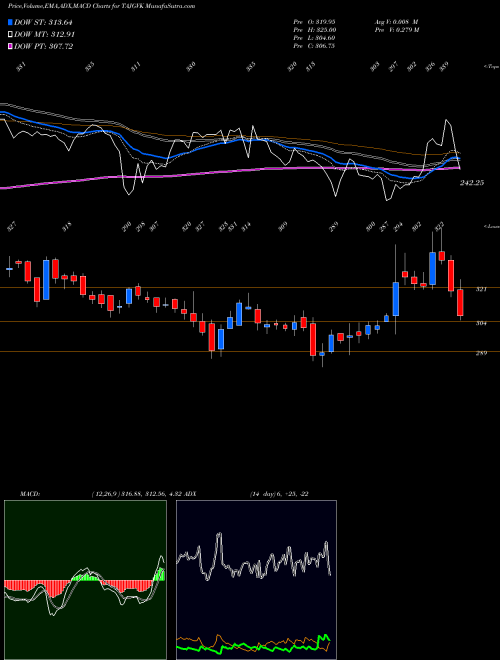Select the 'DOW PT: 307.72' label
Viewport: 500px width, 660px height.
pos(43,46)
